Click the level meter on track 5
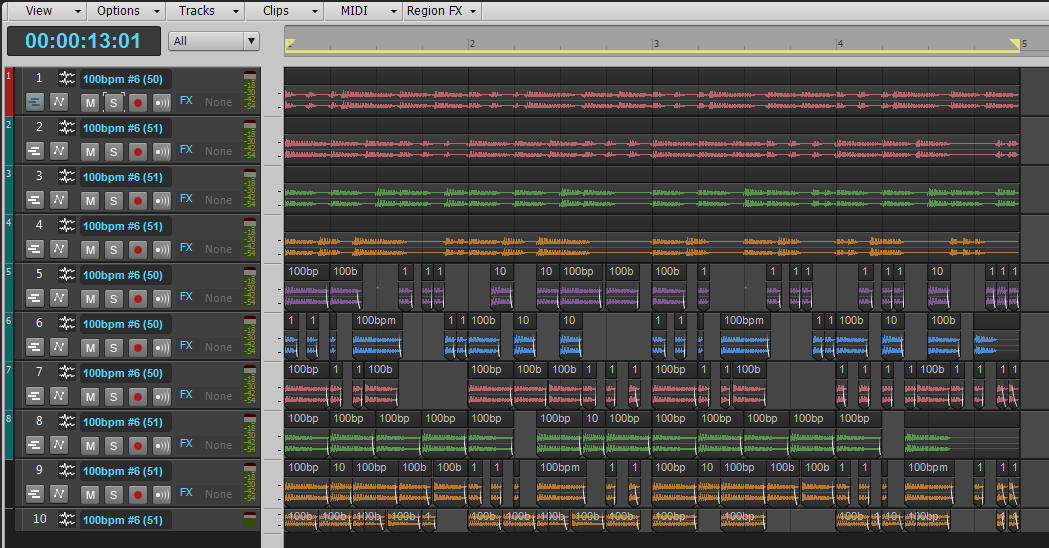This screenshot has height=548, width=1049. (250, 286)
